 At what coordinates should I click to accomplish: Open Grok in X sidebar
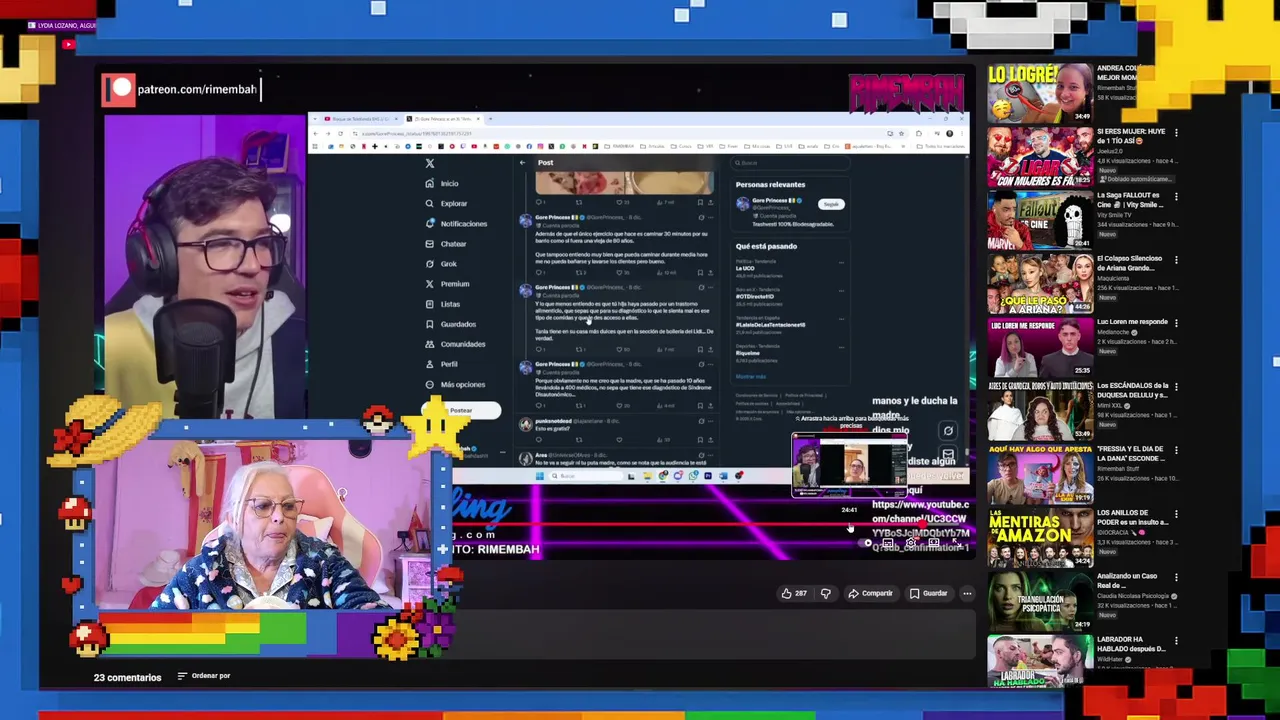[x=441, y=263]
